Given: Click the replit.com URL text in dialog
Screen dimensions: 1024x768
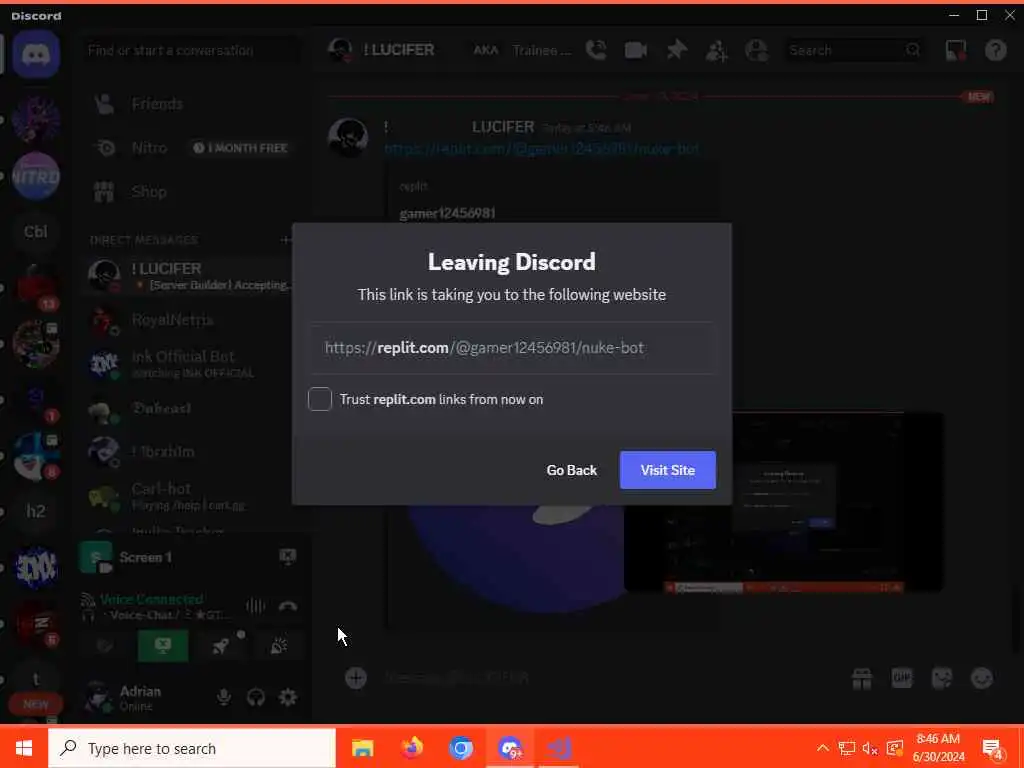Looking at the screenshot, I should click(x=485, y=347).
